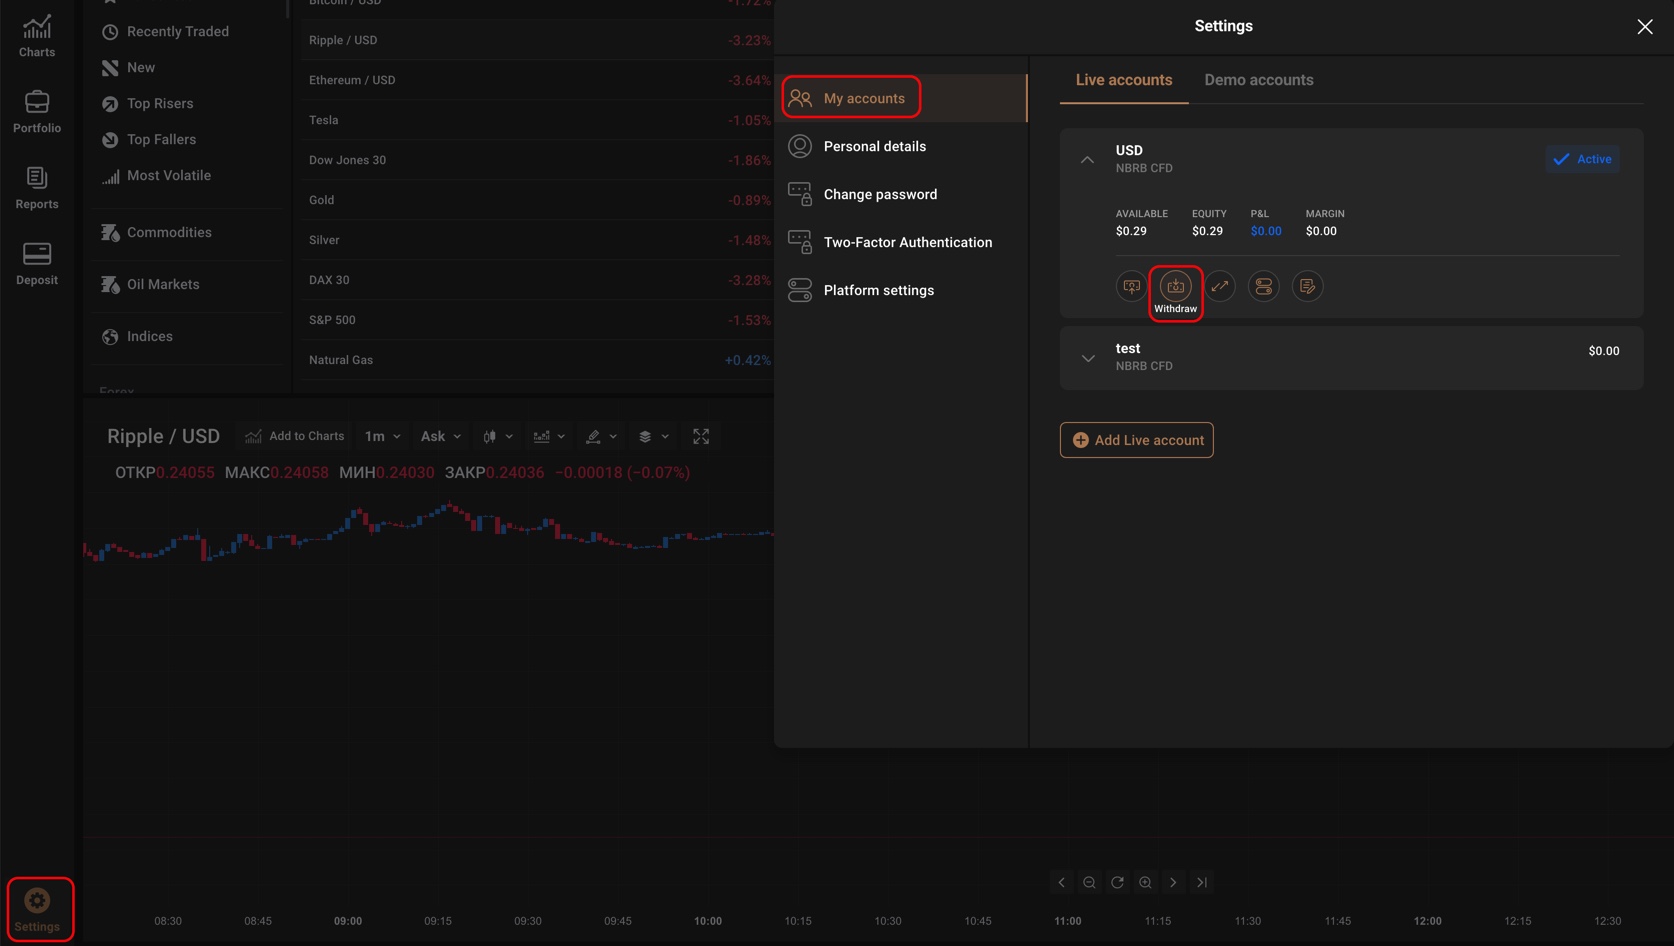Close the Settings panel
Screen dimensions: 1674x946
click(x=1645, y=27)
